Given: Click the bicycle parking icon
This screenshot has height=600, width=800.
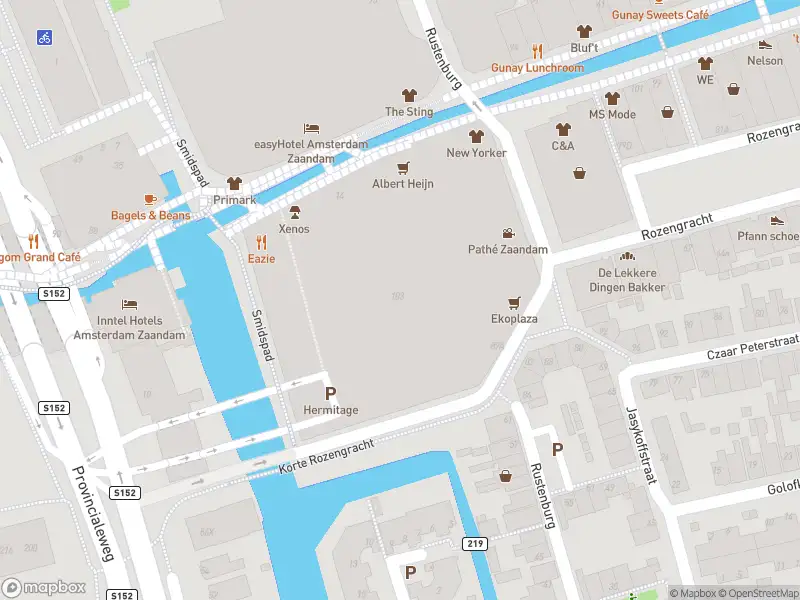Looking at the screenshot, I should coord(44,37).
